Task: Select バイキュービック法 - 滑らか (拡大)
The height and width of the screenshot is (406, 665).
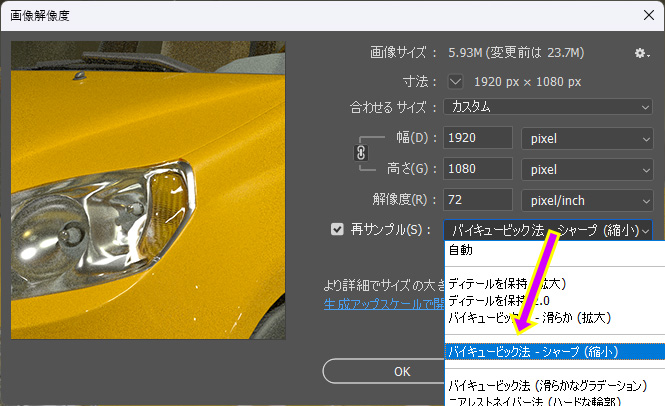Action: (530, 317)
